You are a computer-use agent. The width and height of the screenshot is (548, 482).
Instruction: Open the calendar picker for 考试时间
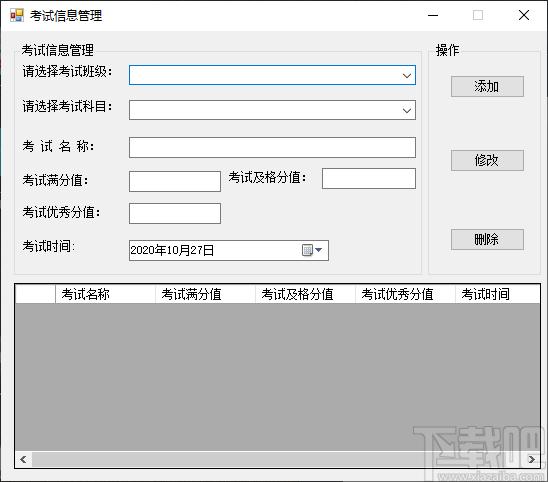[312, 250]
